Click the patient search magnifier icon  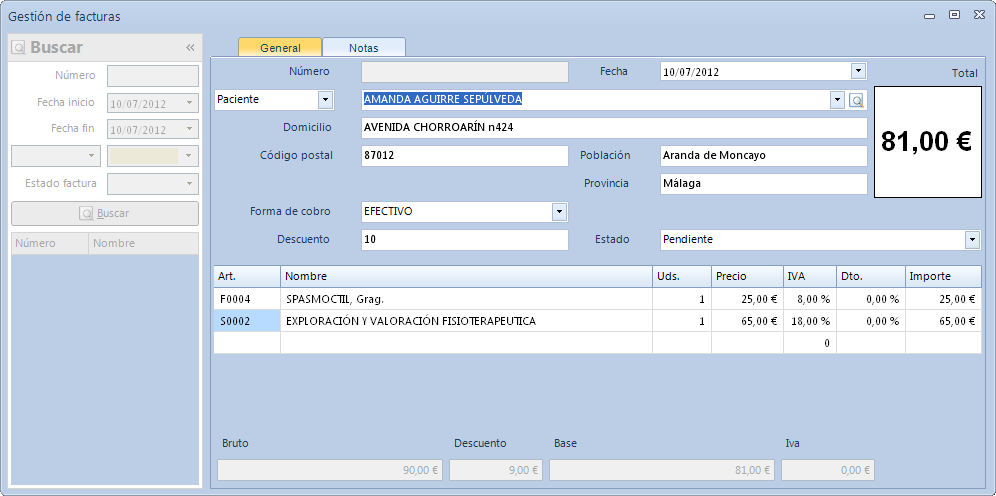click(857, 100)
